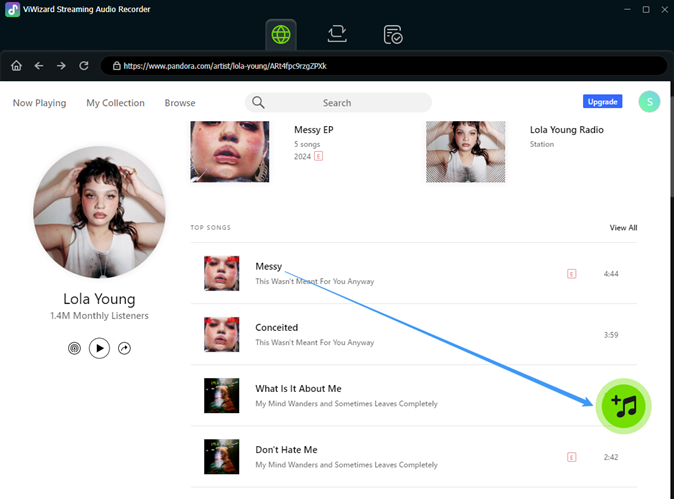
Task: Open the Messy EP title link
Action: 314,129
